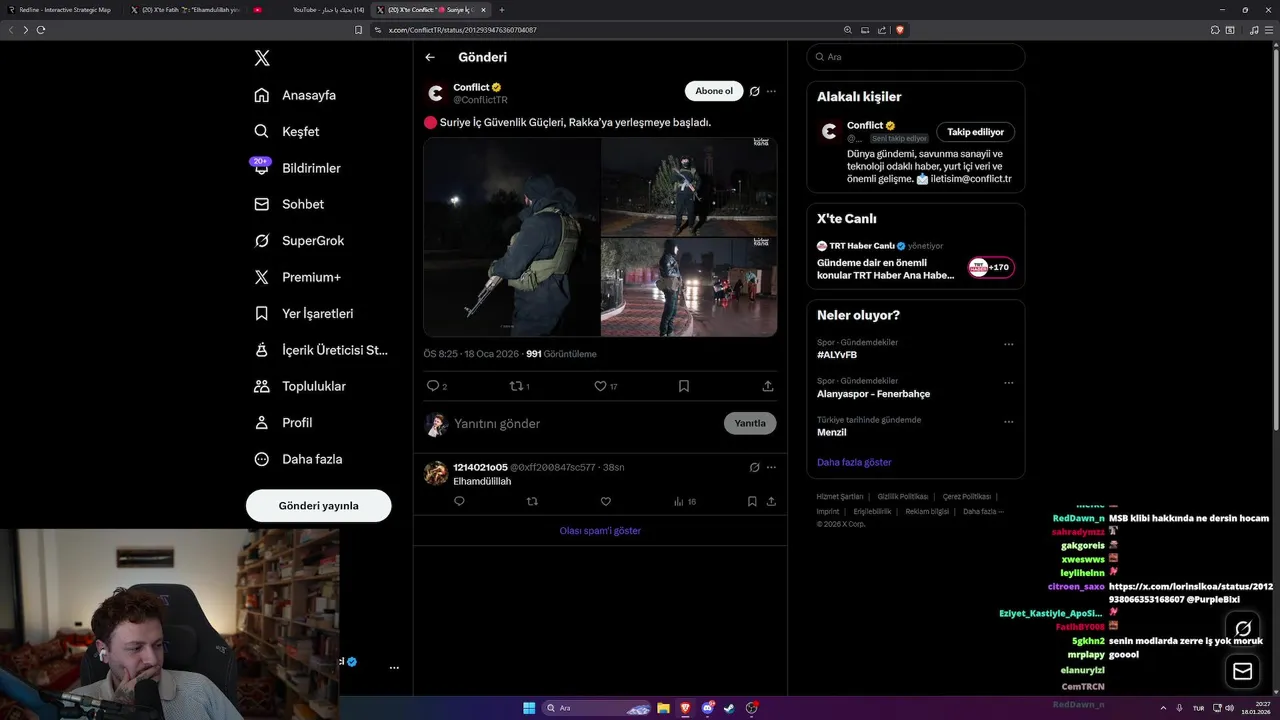Go to Profil page
1280x720 pixels.
click(x=283, y=422)
